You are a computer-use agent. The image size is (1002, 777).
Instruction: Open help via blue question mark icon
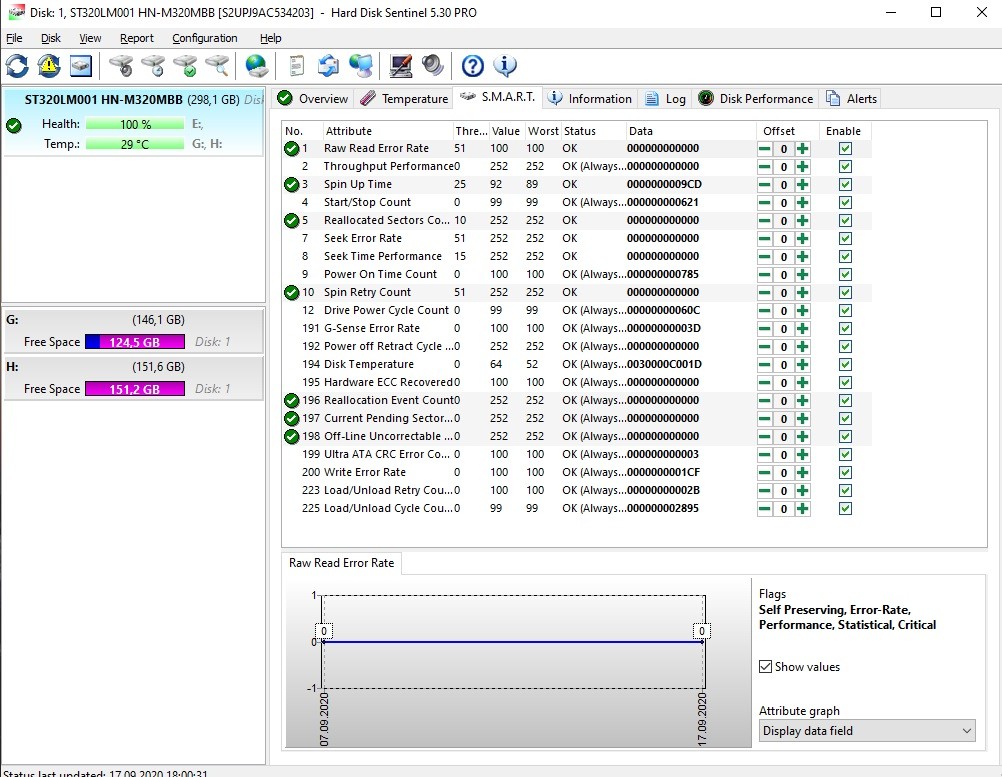coord(473,66)
